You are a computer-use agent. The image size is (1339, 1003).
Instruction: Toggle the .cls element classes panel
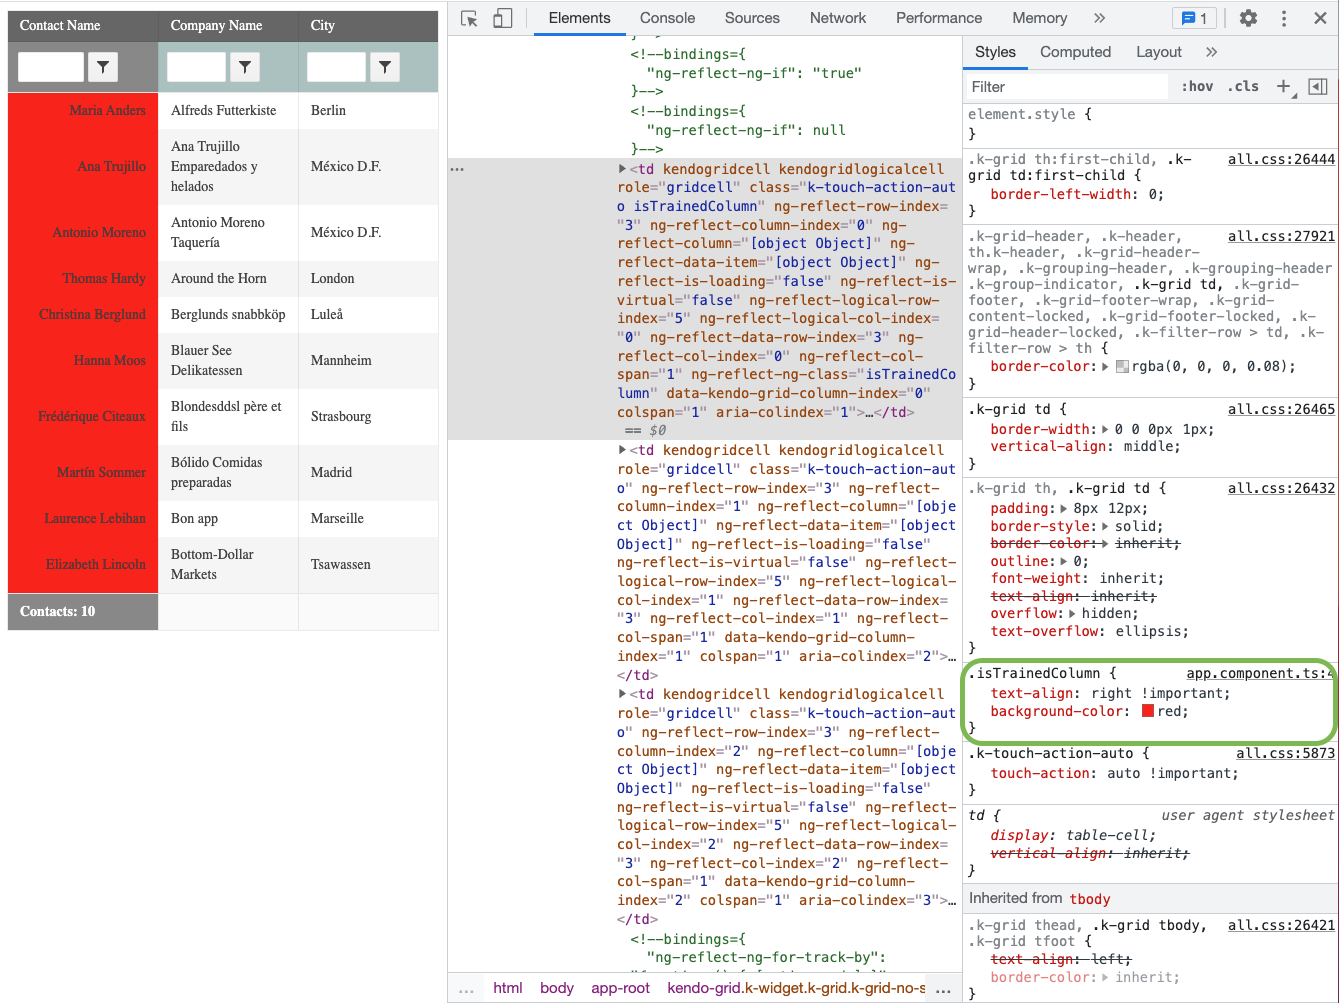click(x=1243, y=87)
